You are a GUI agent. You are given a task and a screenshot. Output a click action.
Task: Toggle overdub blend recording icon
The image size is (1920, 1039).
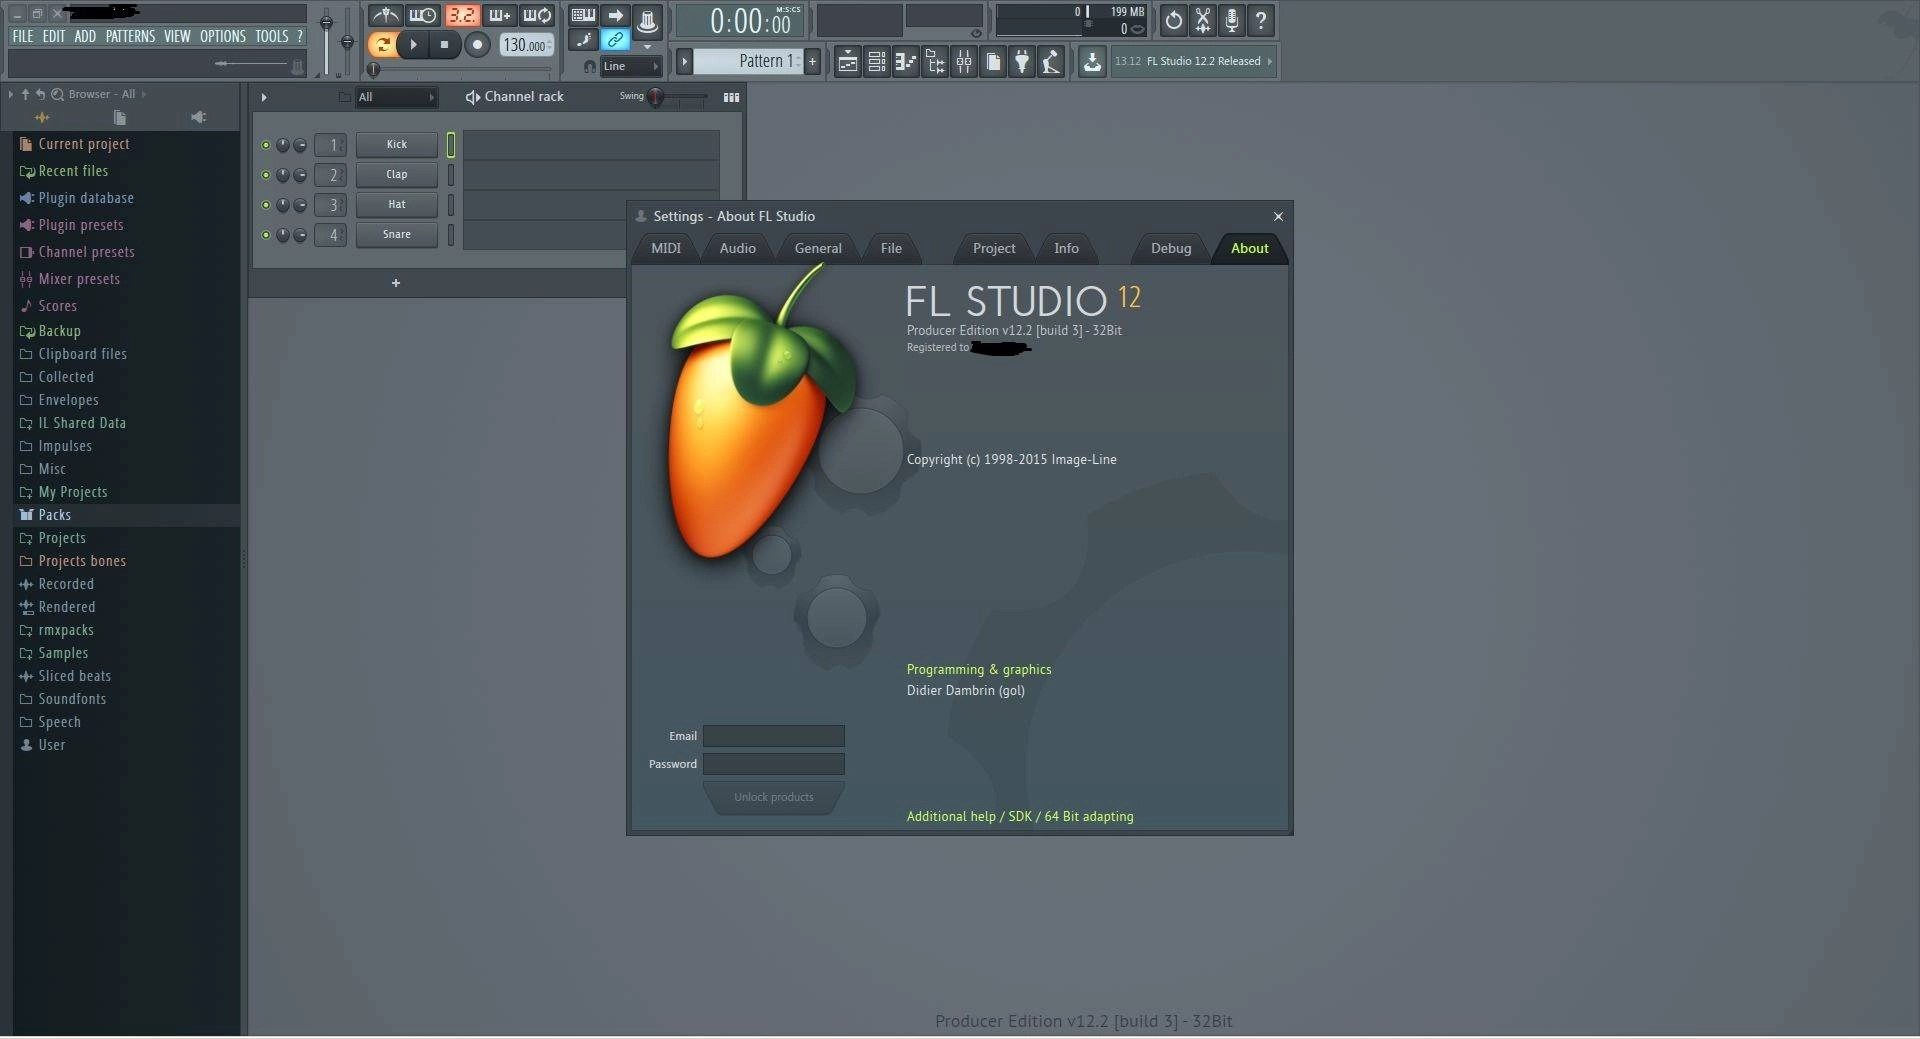499,16
